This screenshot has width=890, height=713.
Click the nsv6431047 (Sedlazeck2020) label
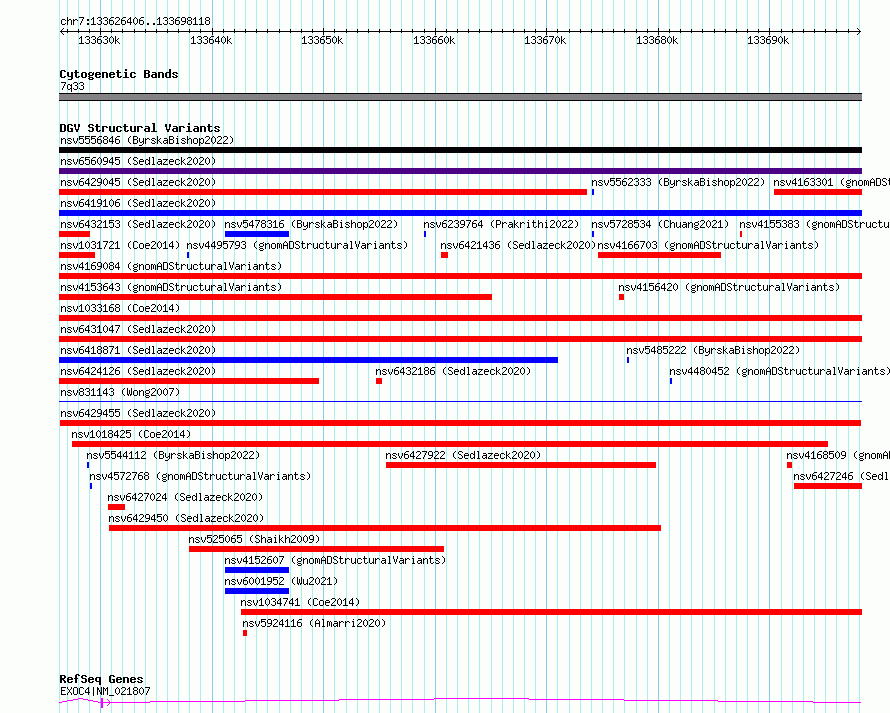coord(138,329)
